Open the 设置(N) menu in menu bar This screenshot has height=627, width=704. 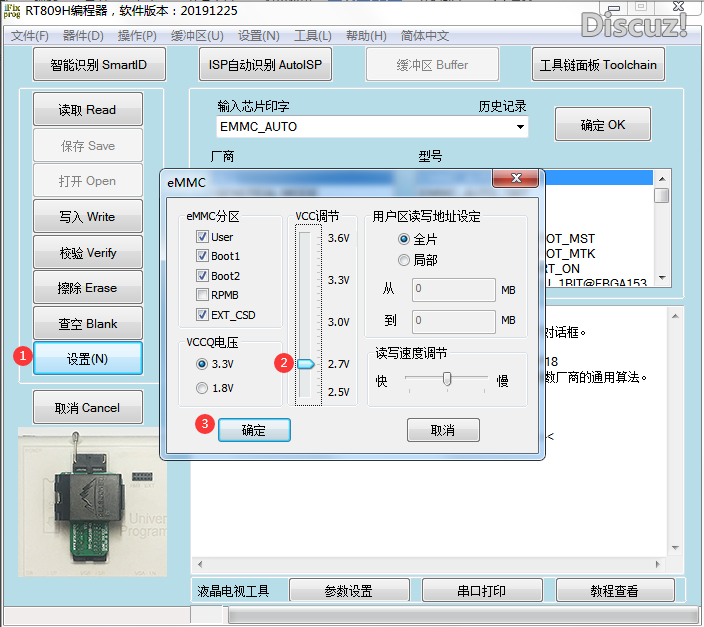coord(259,36)
